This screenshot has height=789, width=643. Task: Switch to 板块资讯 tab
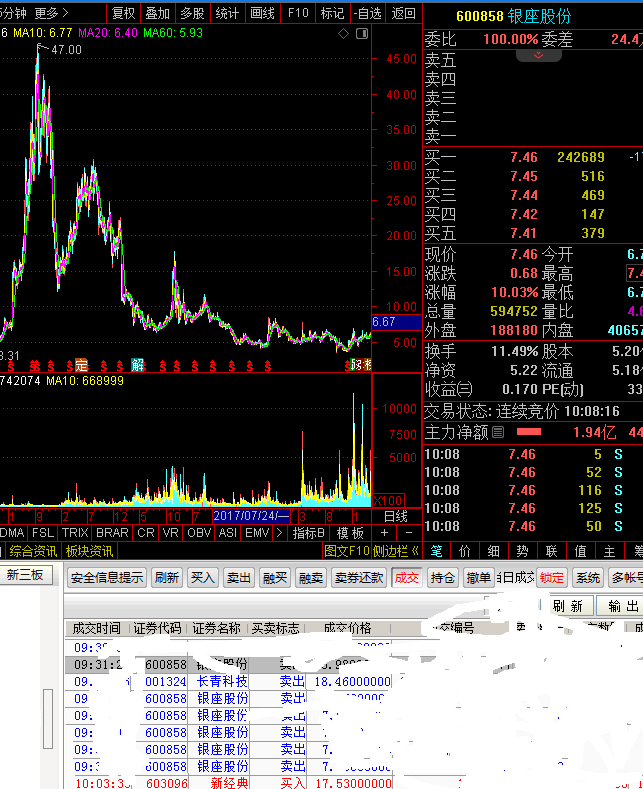[90, 551]
